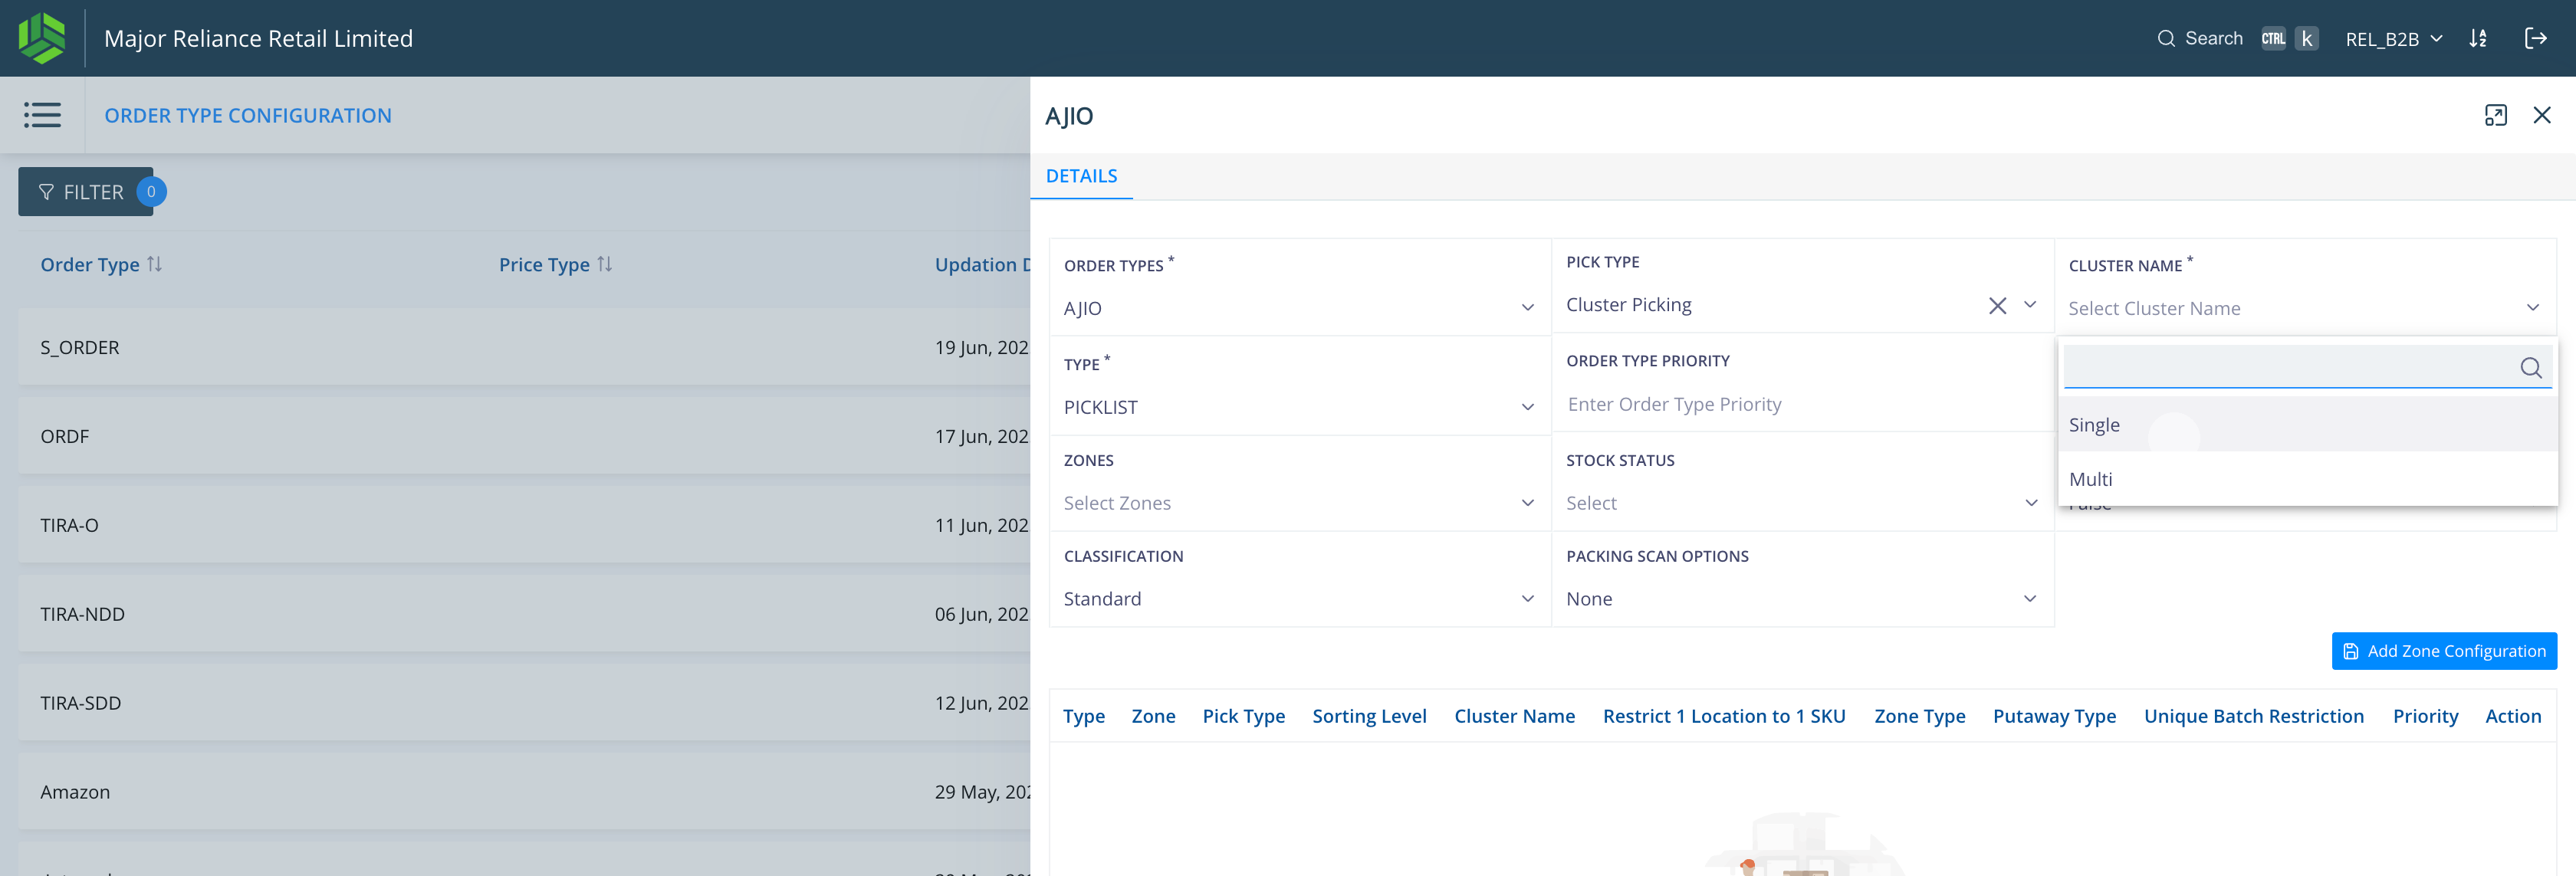2576x876 pixels.
Task: Click the CTRL shortcut key badge
Action: [x=2273, y=38]
